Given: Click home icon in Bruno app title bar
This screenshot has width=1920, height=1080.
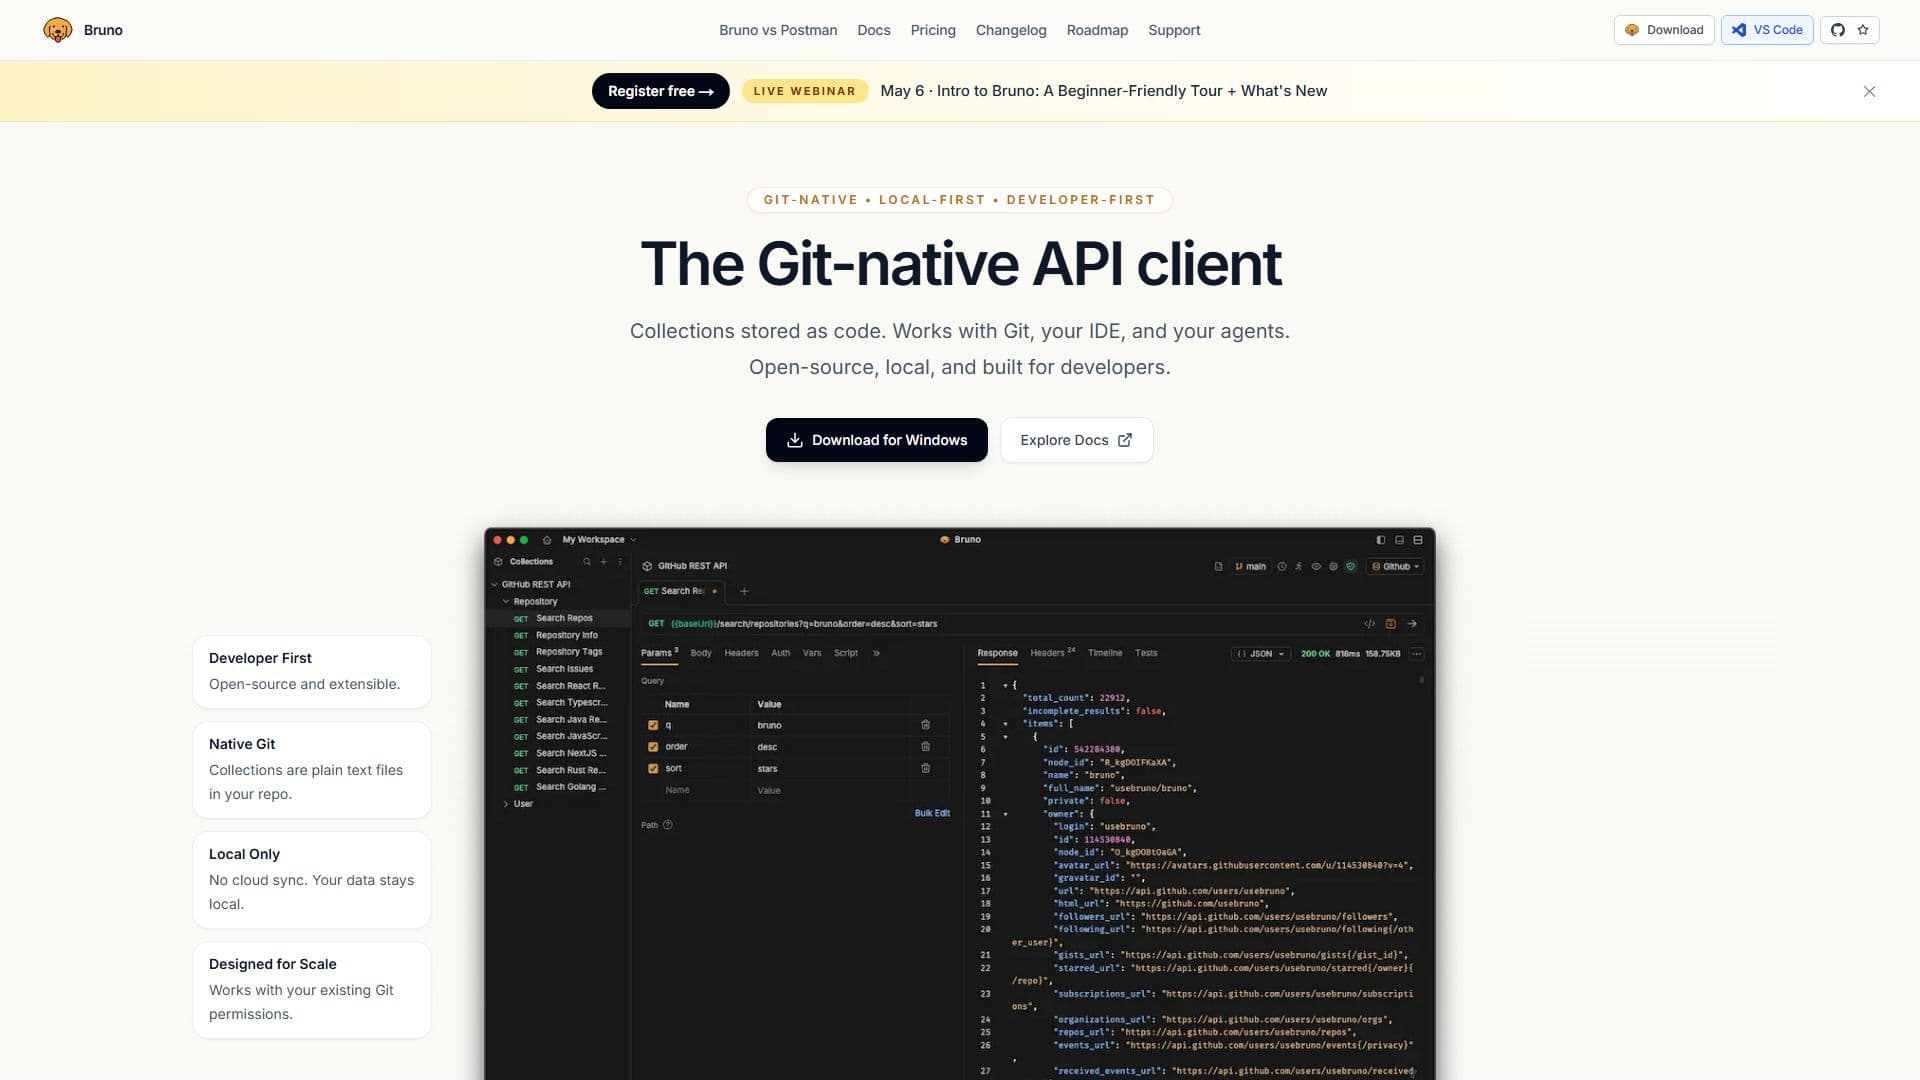Looking at the screenshot, I should click(x=547, y=540).
